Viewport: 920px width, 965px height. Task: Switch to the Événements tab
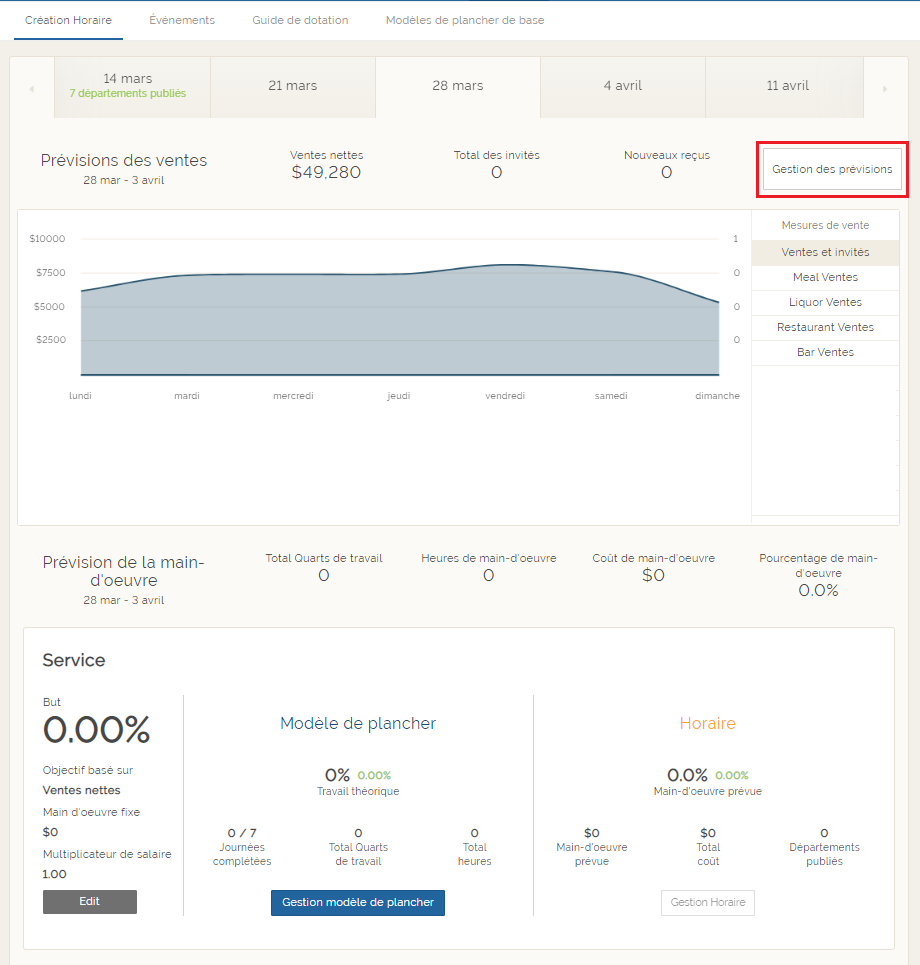(182, 20)
